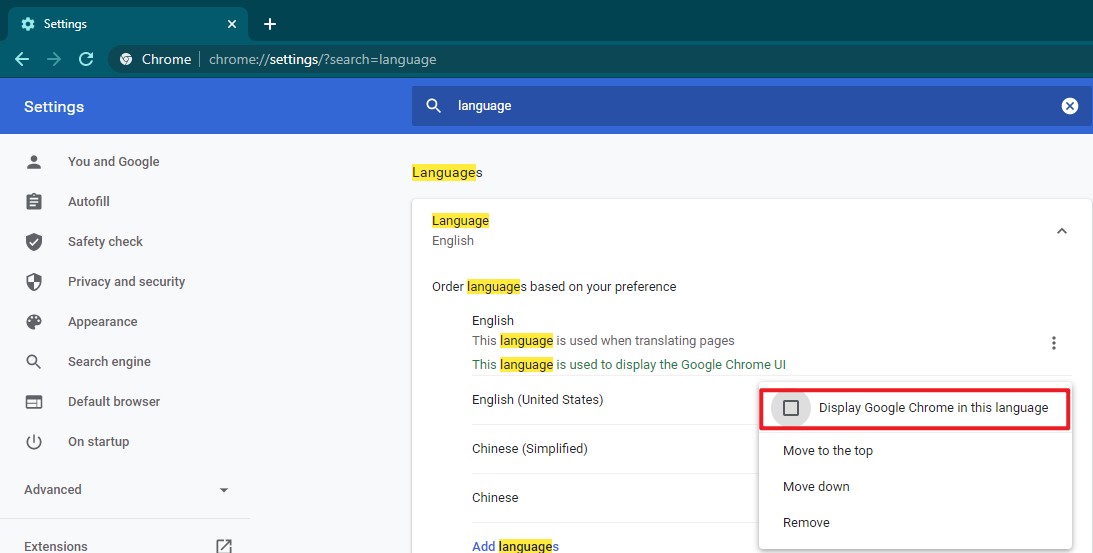Select Default browser in the sidebar
This screenshot has height=553, width=1093.
click(114, 402)
